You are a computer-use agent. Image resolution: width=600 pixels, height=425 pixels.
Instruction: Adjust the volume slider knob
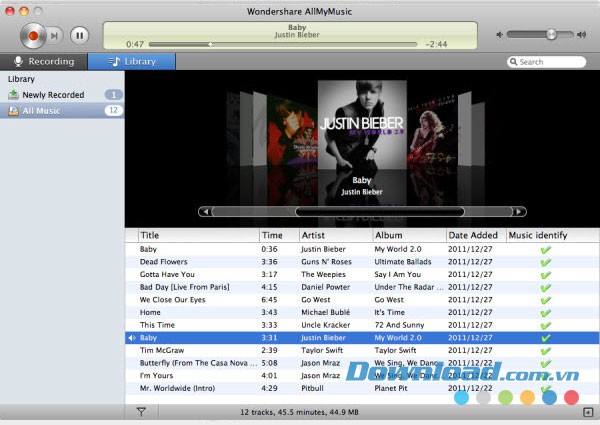(x=551, y=34)
